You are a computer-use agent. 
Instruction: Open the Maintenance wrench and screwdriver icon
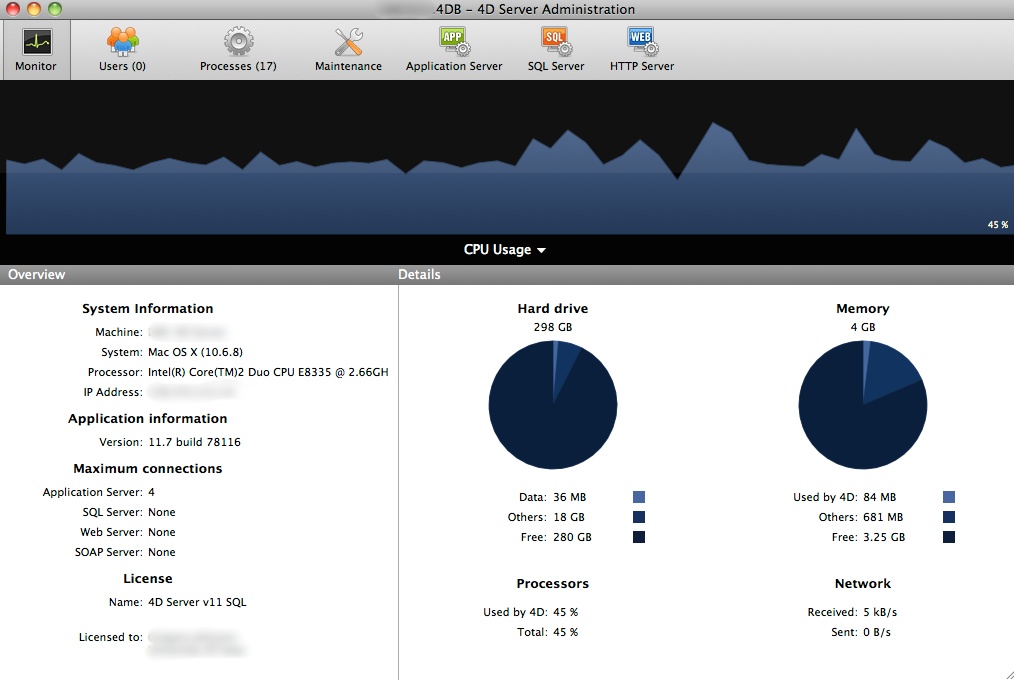pyautogui.click(x=348, y=43)
